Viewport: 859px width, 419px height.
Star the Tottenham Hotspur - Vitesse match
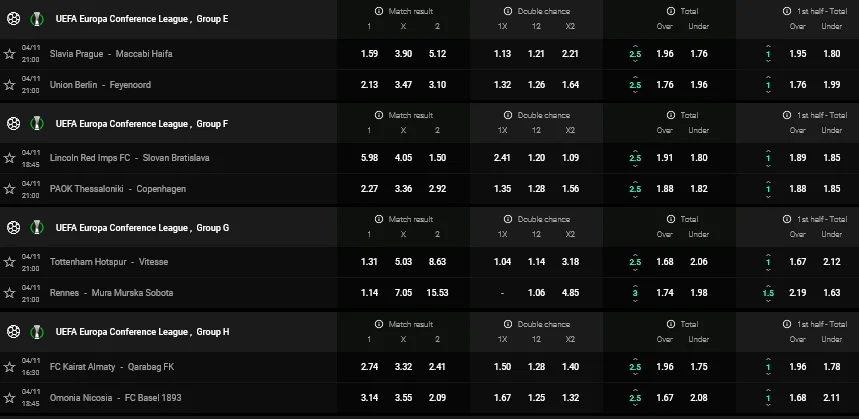[10, 262]
